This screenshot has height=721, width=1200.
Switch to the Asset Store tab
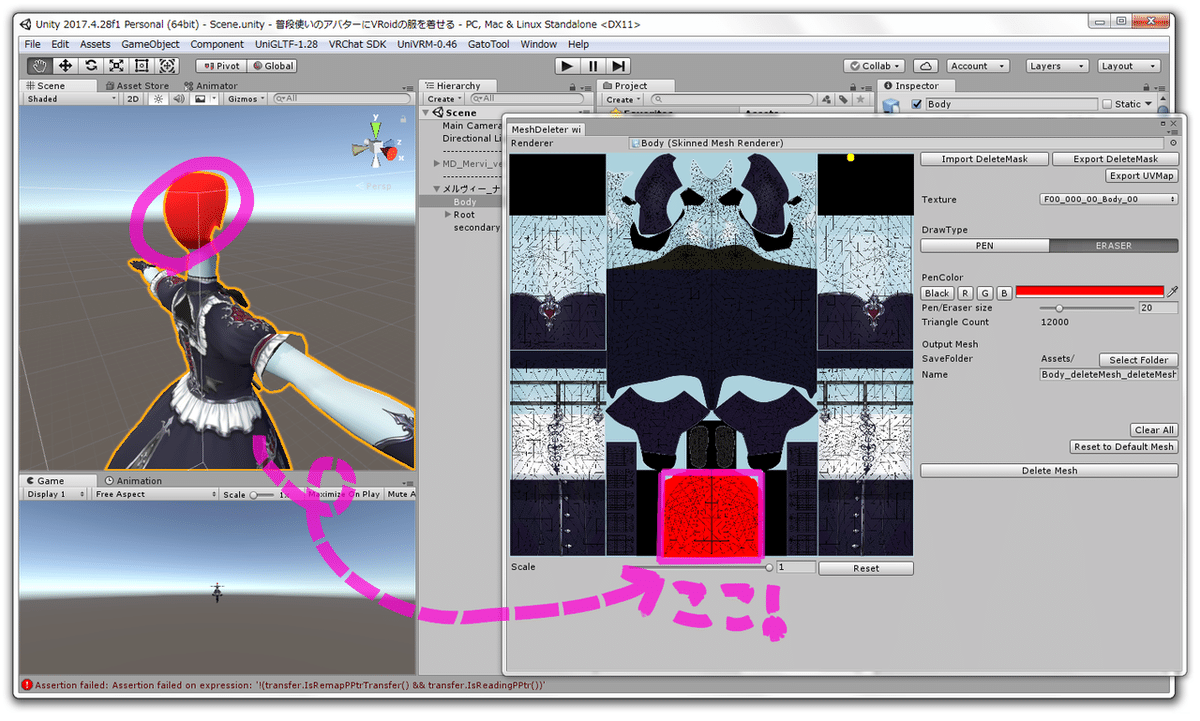coord(136,86)
